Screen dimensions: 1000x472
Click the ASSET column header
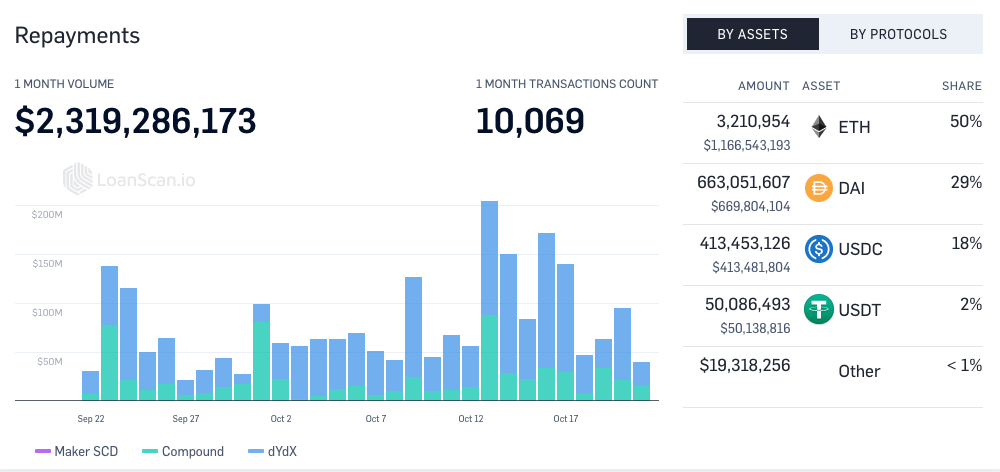tap(821, 86)
